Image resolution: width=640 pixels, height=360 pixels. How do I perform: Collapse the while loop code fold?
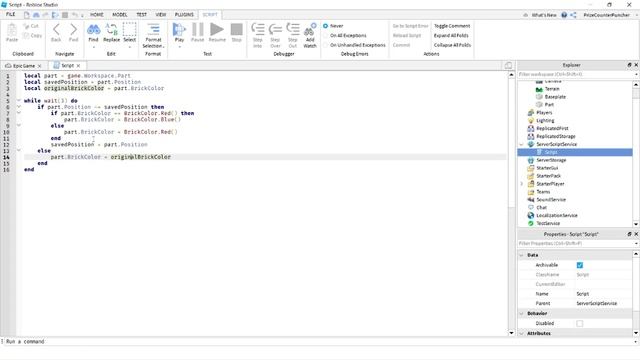click(x=19, y=100)
